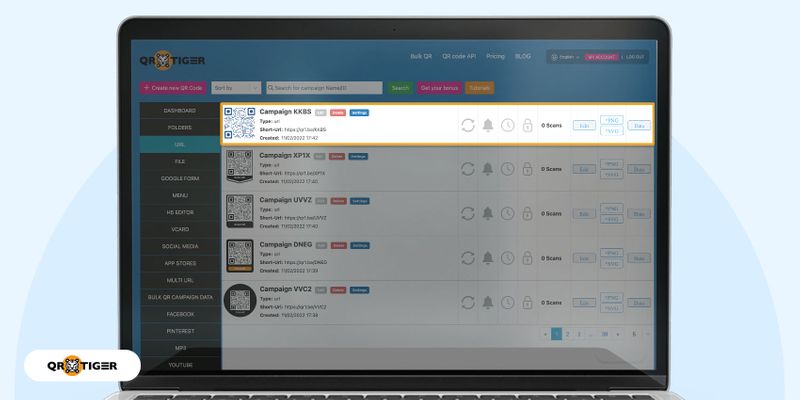Open the orange Tutorials button

(x=479, y=88)
